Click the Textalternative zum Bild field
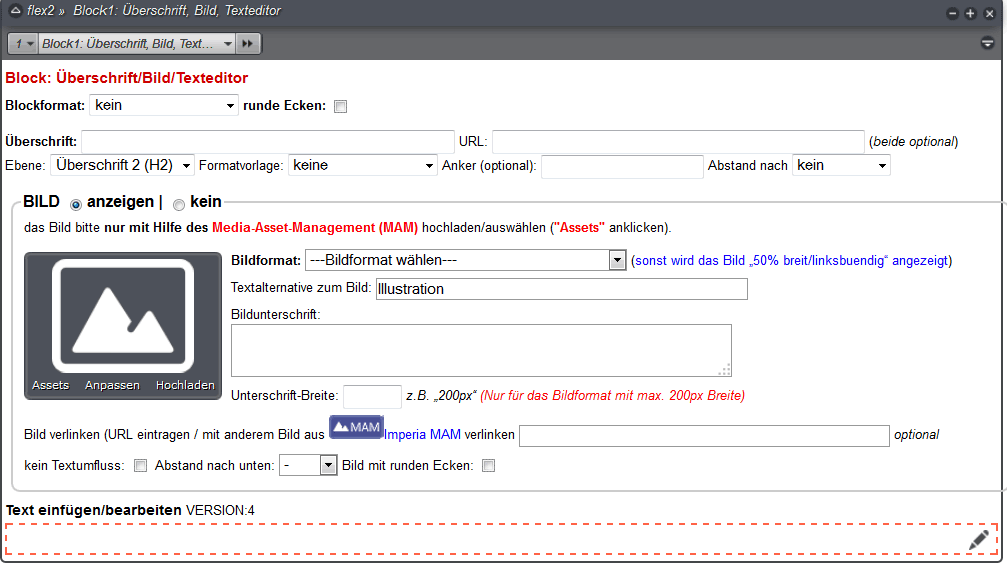 pos(562,289)
